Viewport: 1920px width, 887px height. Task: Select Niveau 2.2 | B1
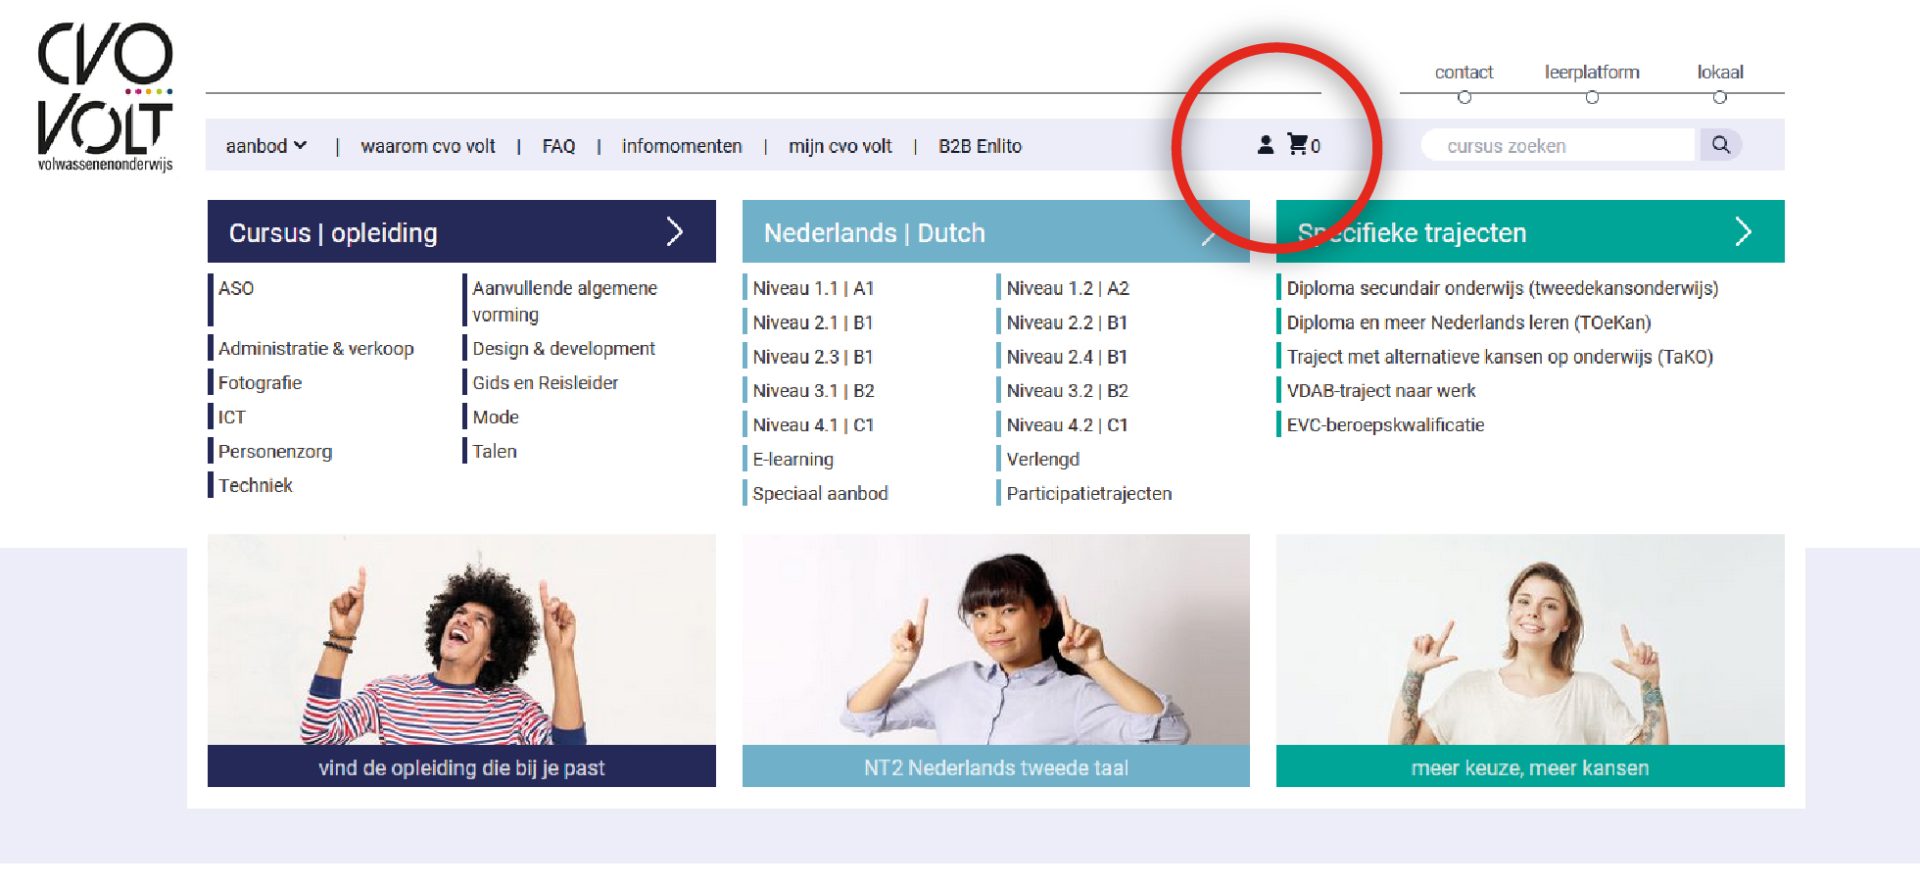[x=1067, y=322]
